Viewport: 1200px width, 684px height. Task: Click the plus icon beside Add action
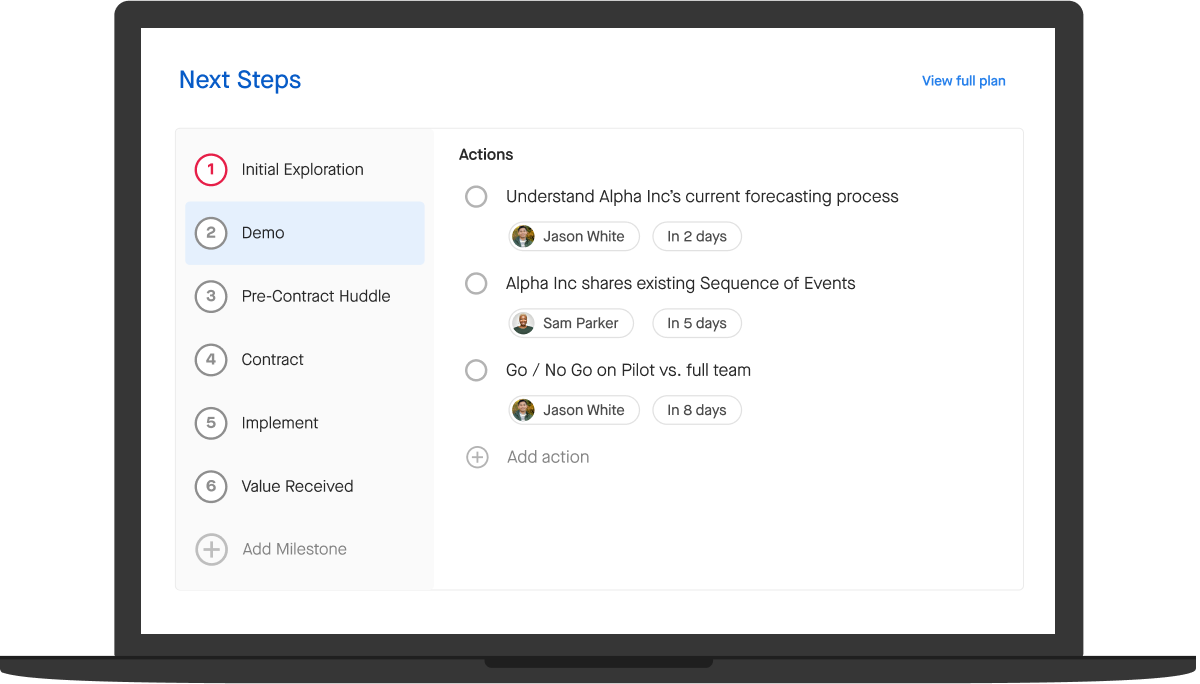[x=477, y=457]
